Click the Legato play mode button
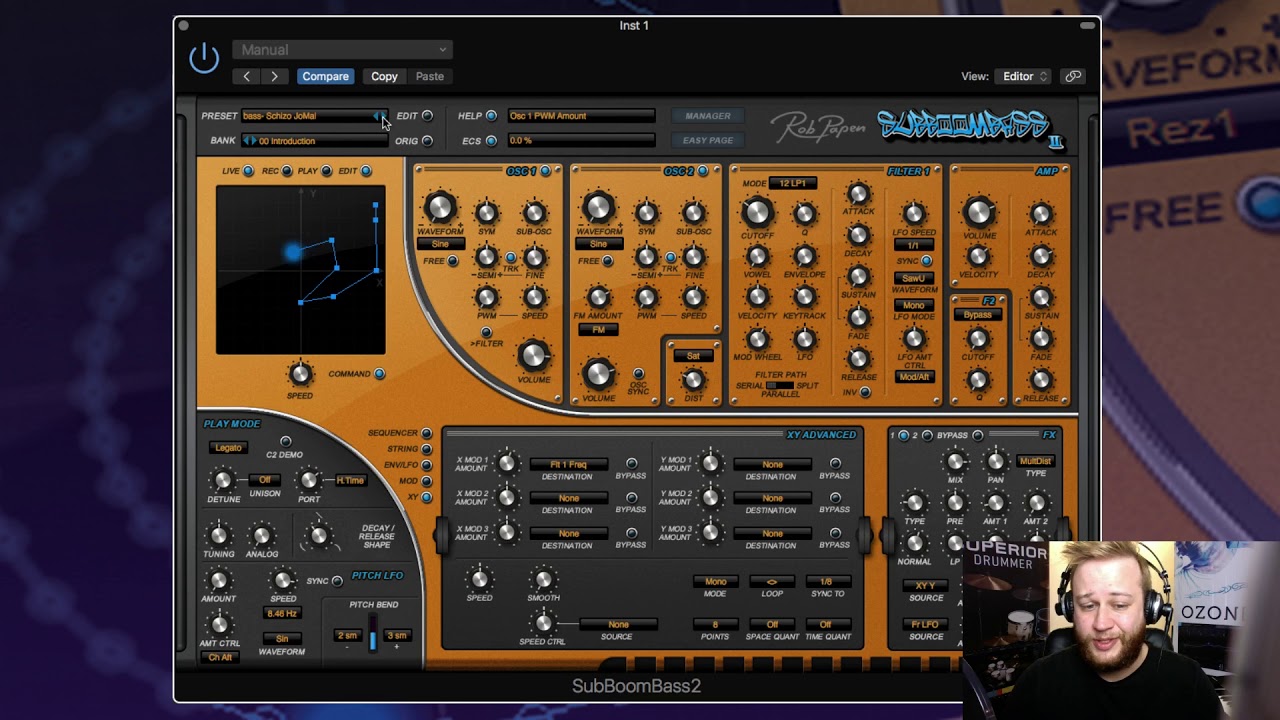1280x720 pixels. point(229,448)
